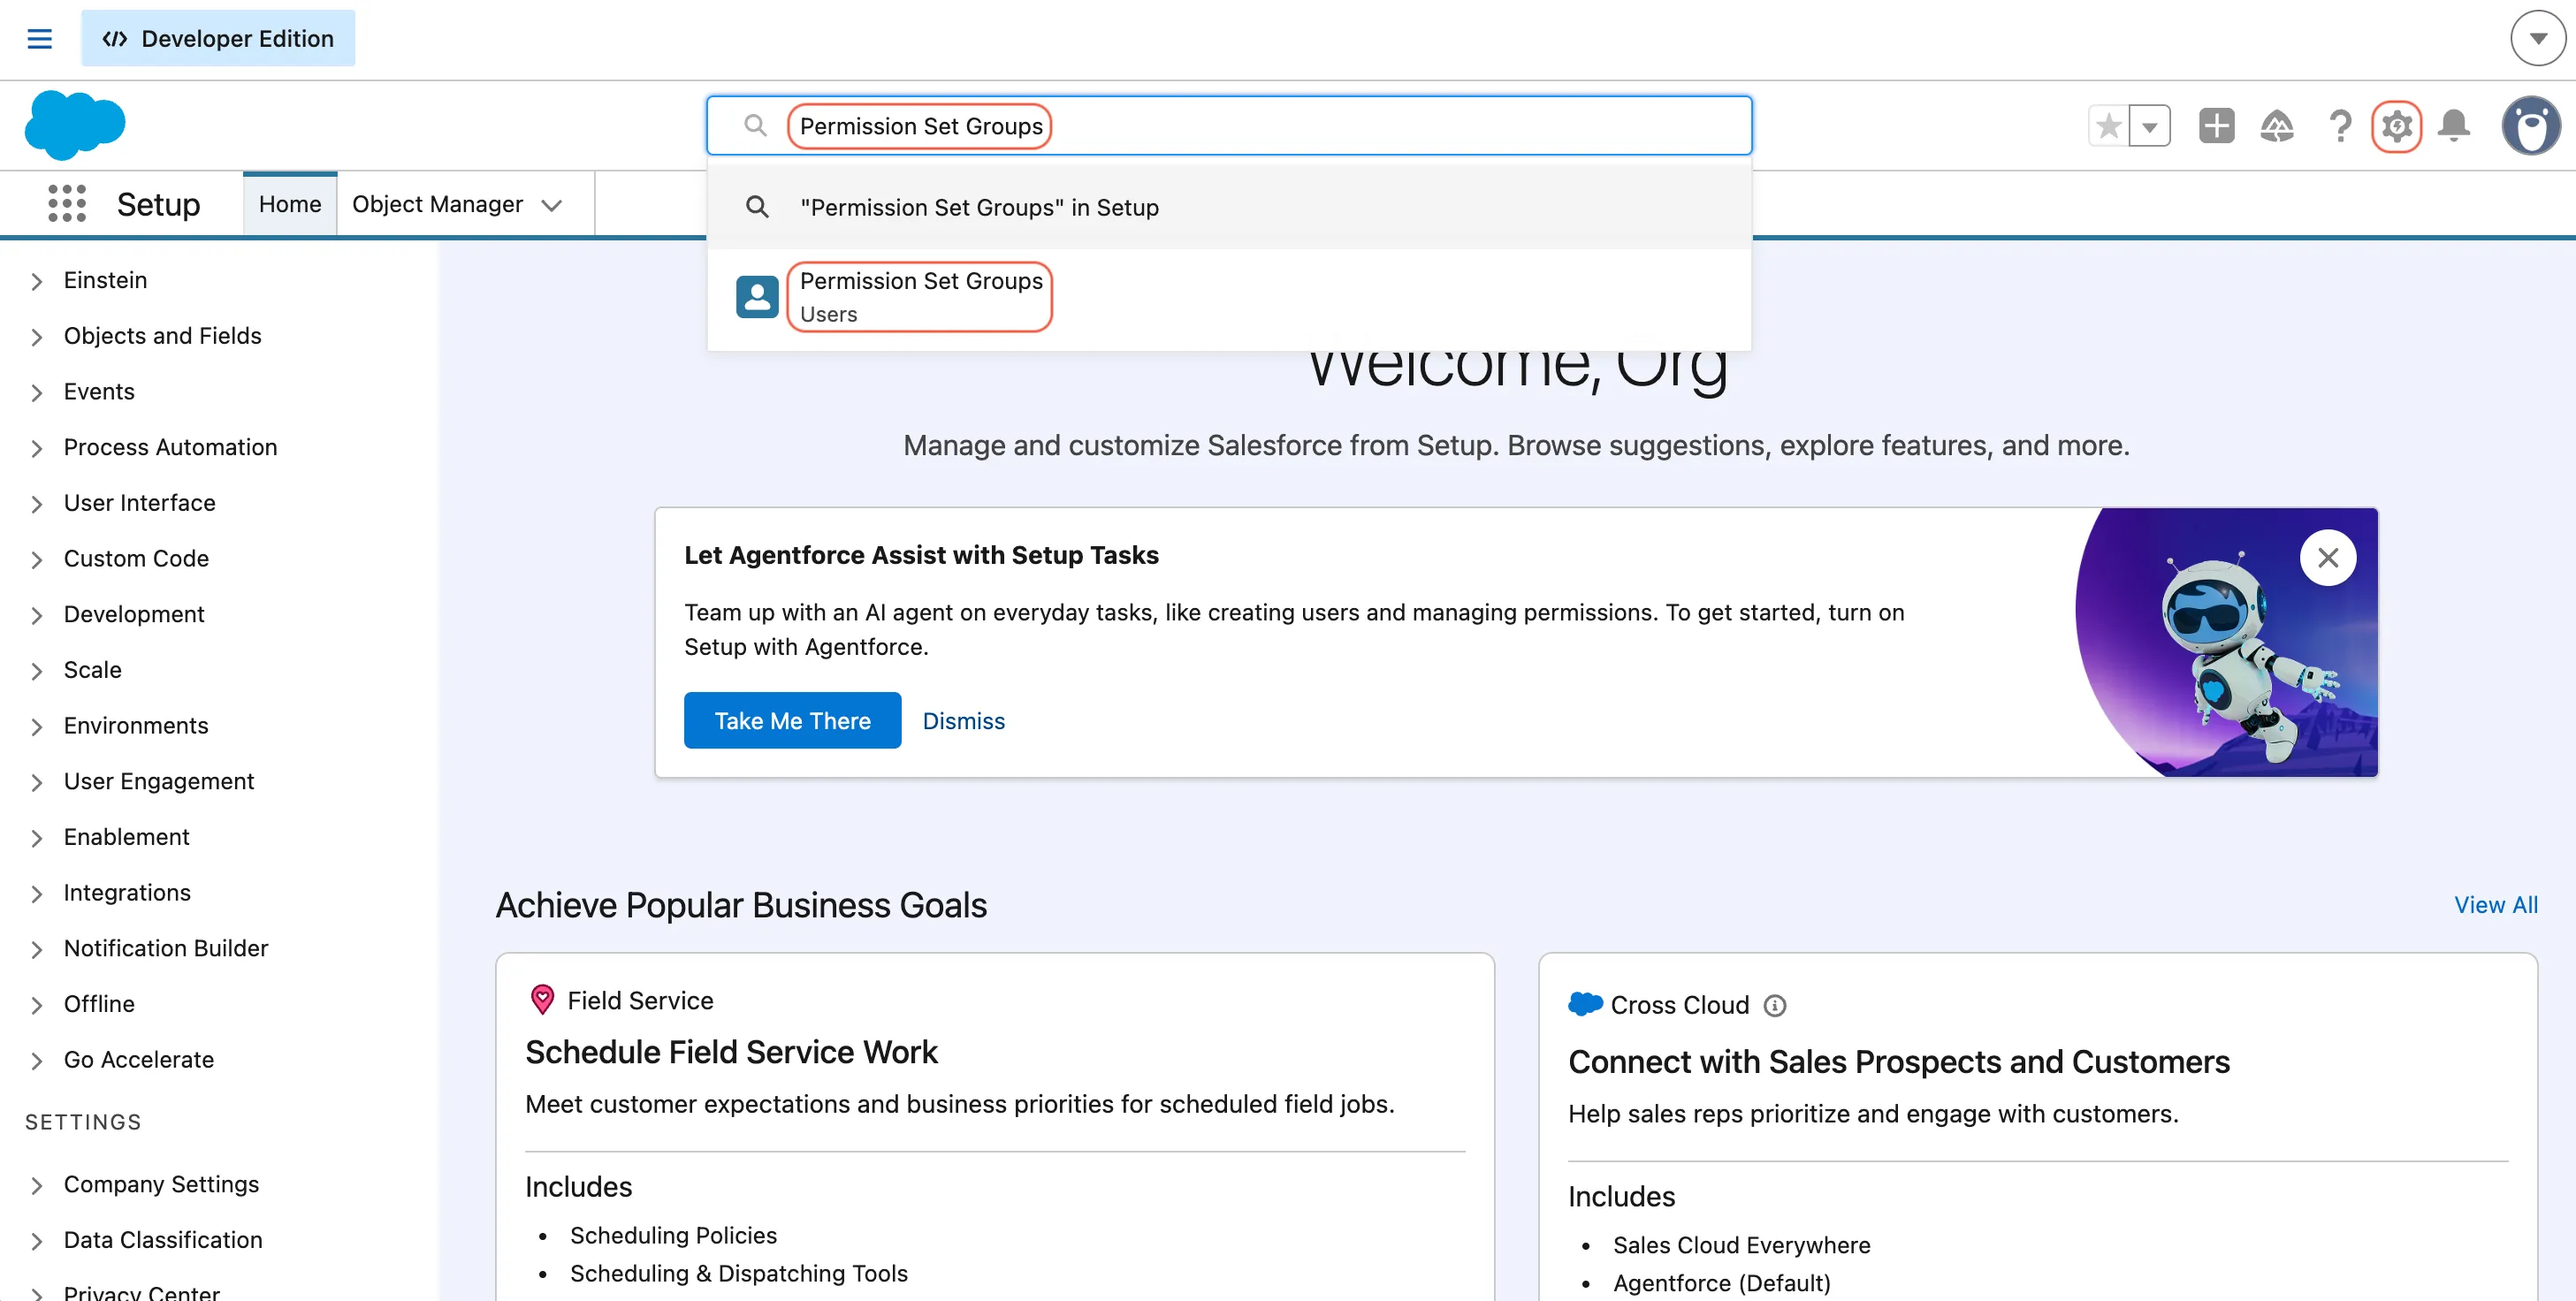The image size is (2576, 1301).
Task: Click the Scheduling Policies list item
Action: point(673,1235)
